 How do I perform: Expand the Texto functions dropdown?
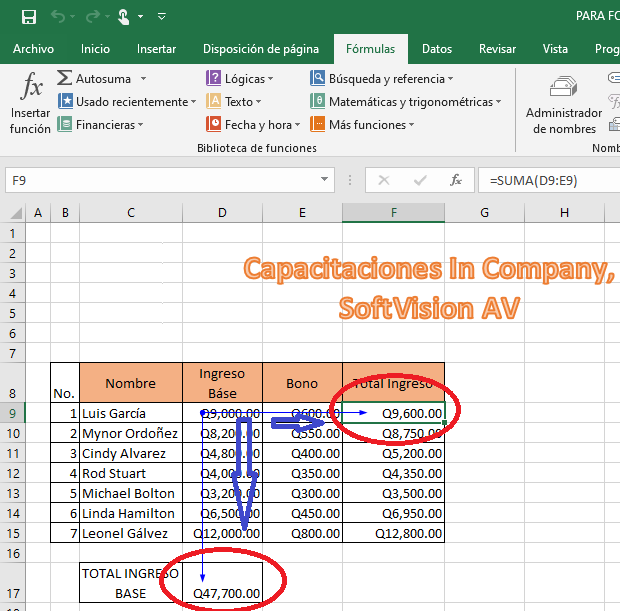(259, 102)
